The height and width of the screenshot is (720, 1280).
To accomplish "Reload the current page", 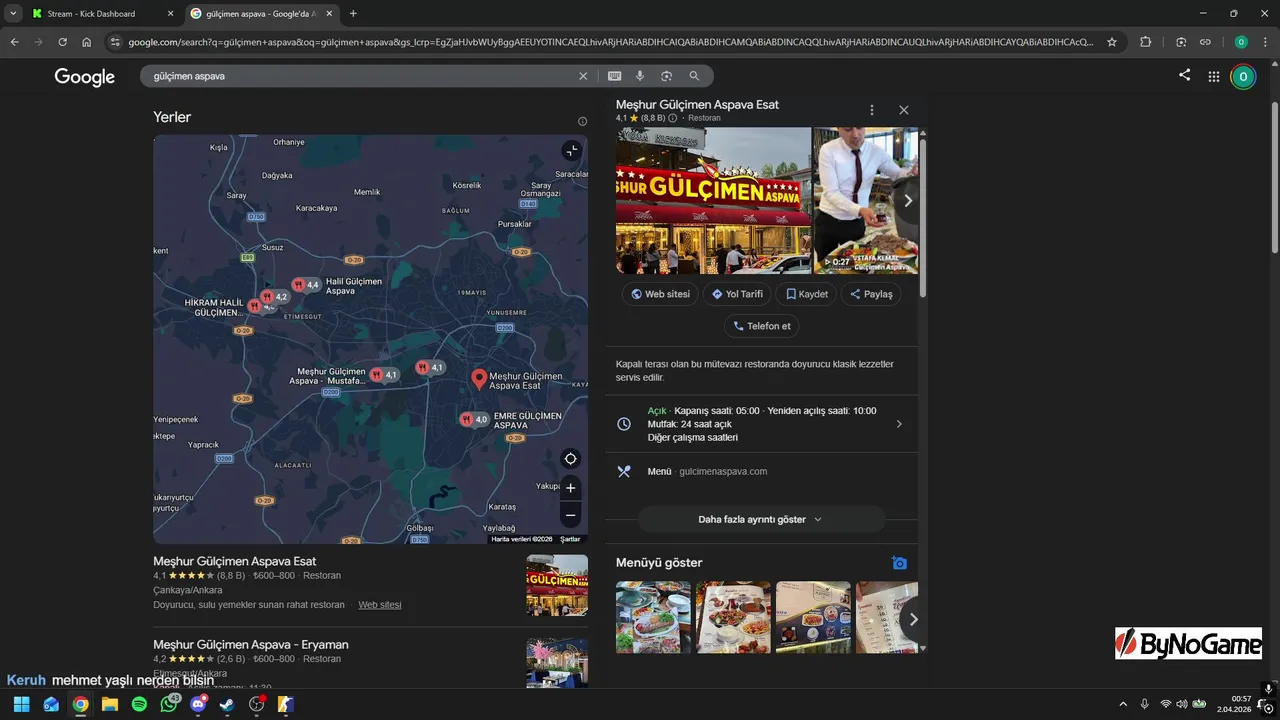I will coord(62,42).
